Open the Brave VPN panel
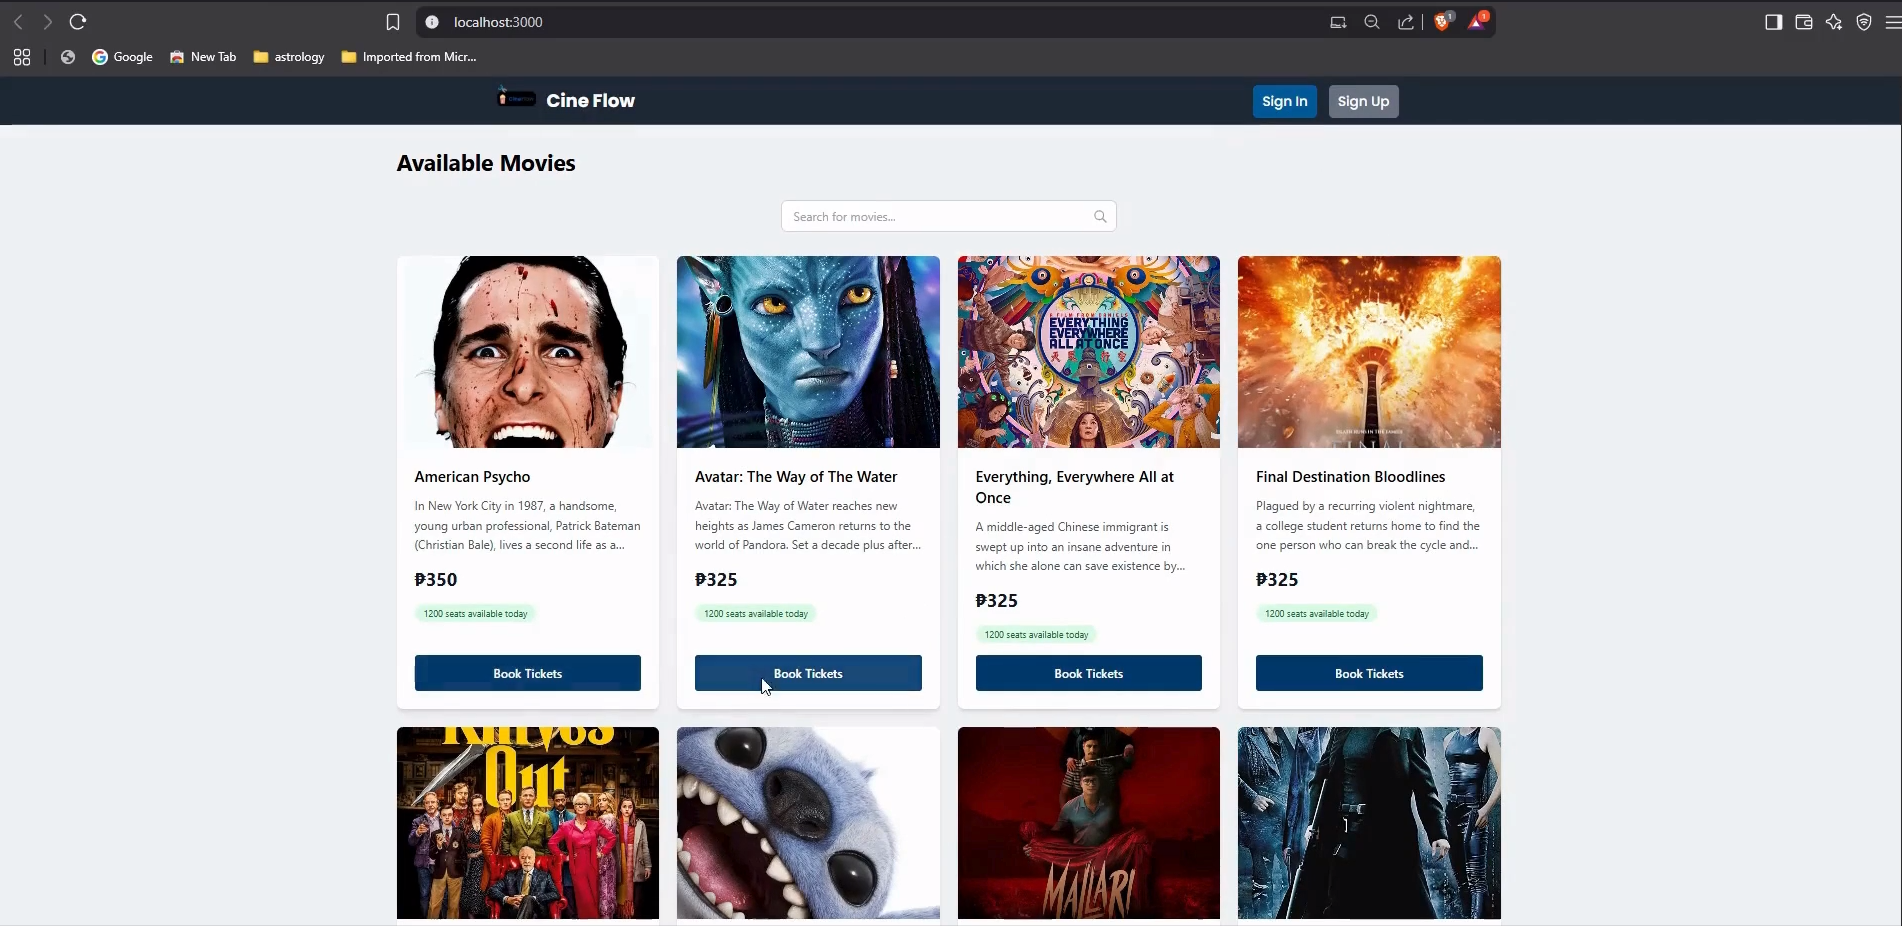 pos(1864,22)
